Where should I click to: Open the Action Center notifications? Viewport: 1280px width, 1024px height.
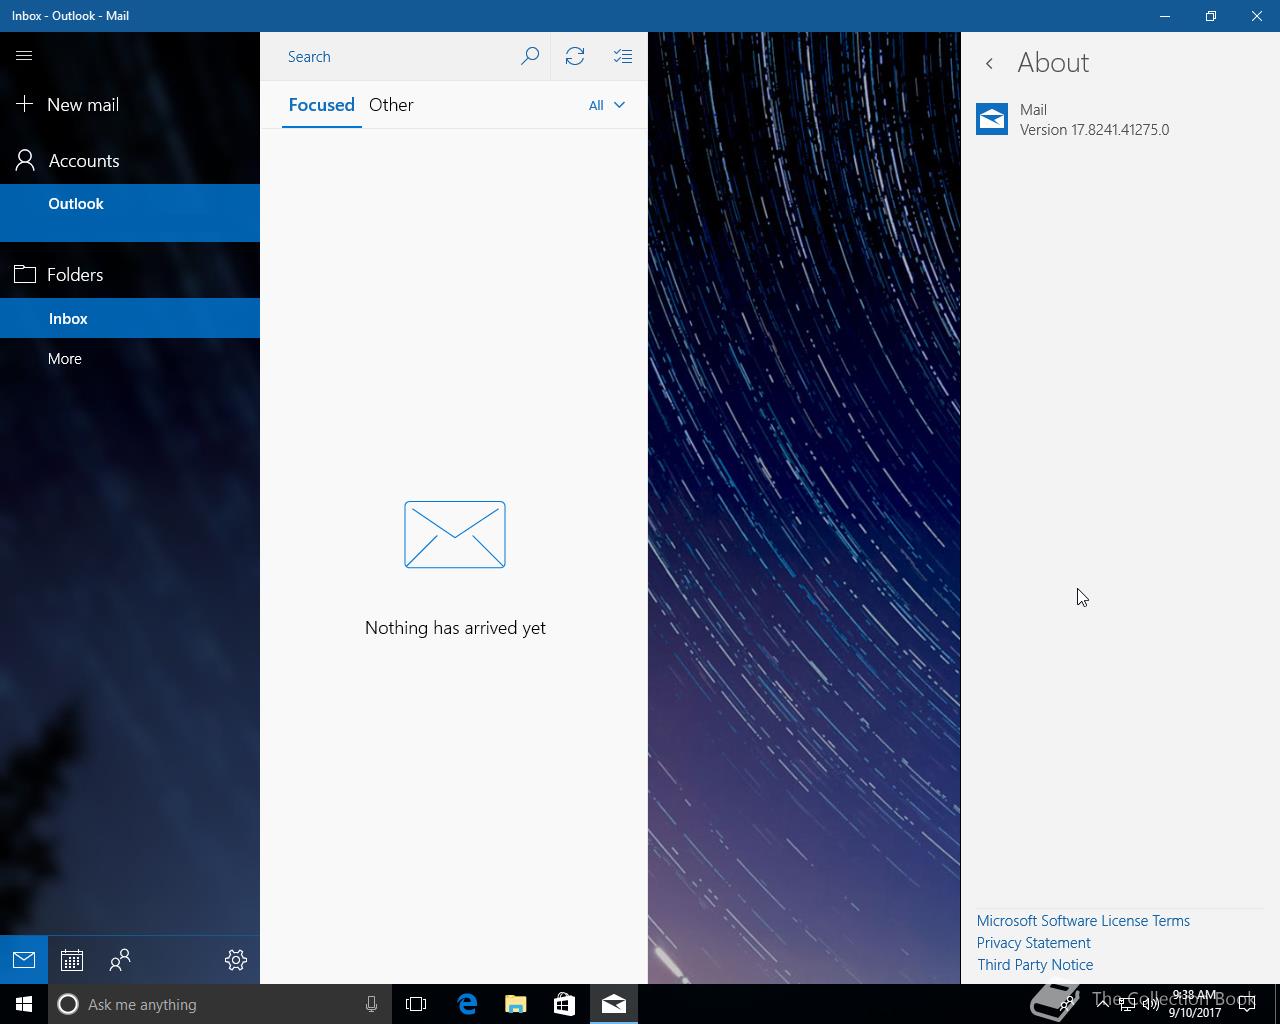pyautogui.click(x=1247, y=1004)
